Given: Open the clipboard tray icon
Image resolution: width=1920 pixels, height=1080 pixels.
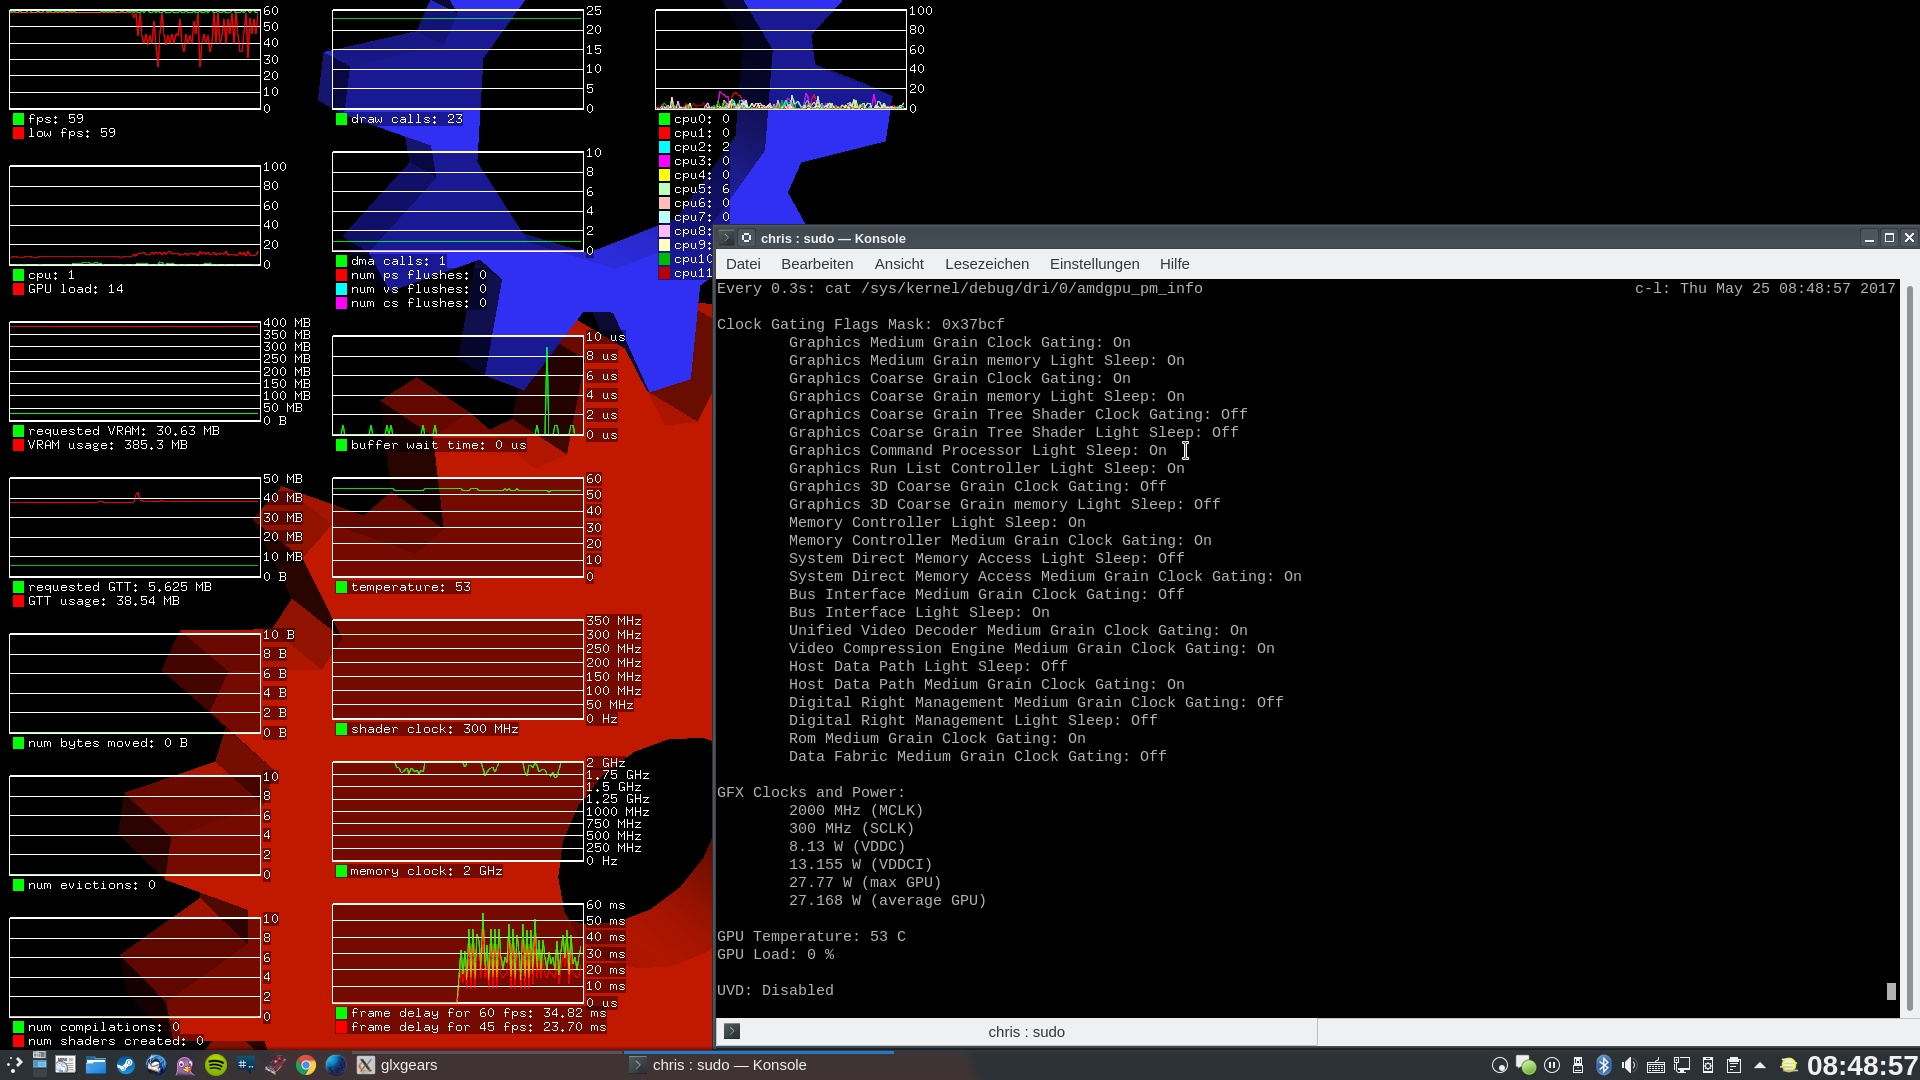Looking at the screenshot, I should tap(1734, 1065).
